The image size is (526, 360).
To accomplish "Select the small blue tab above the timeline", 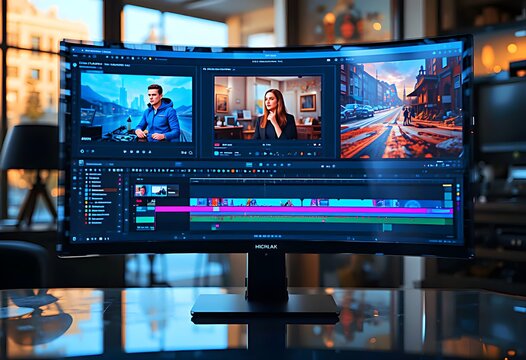I will tap(178, 164).
